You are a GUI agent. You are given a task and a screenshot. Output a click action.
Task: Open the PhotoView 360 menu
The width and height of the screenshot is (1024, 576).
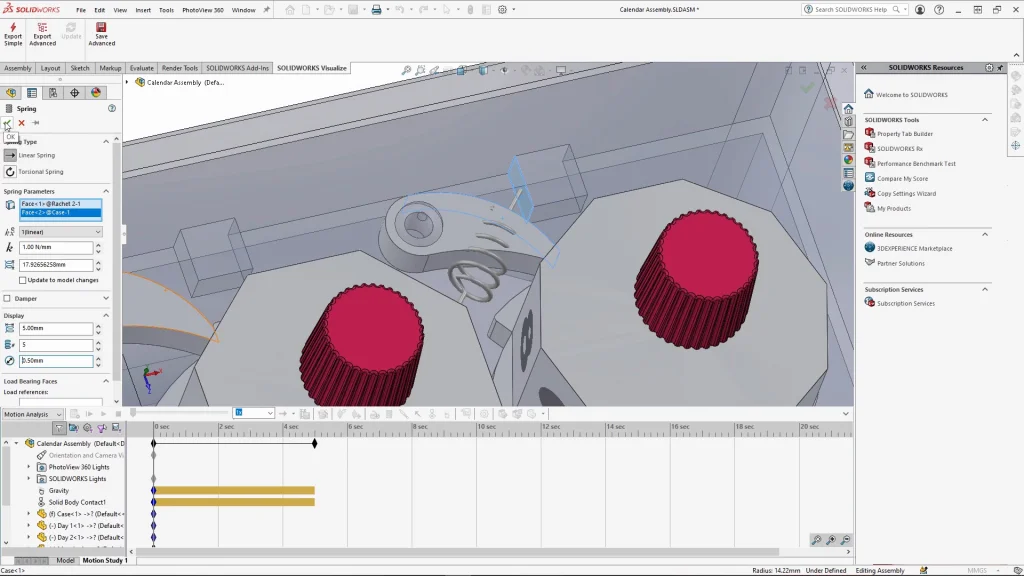202,10
